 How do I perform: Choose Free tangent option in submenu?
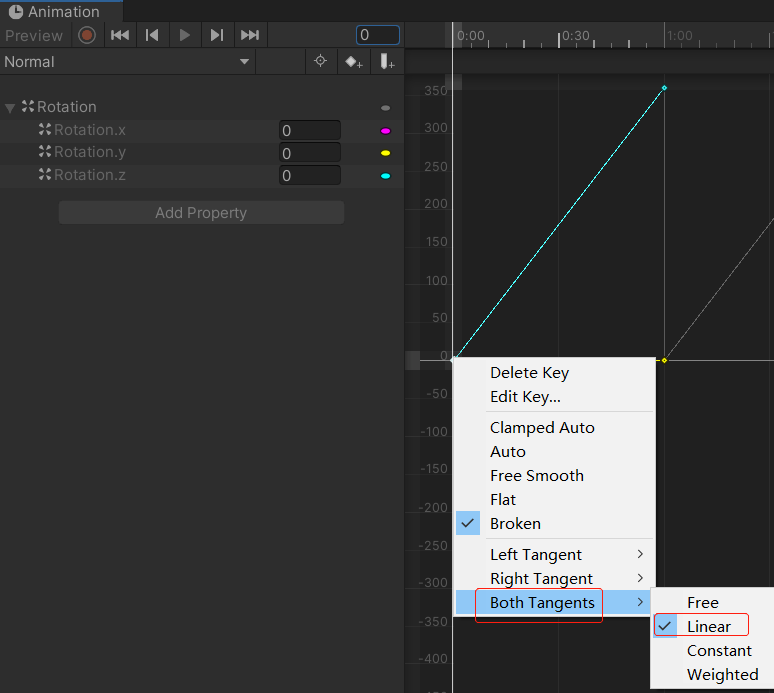(703, 602)
